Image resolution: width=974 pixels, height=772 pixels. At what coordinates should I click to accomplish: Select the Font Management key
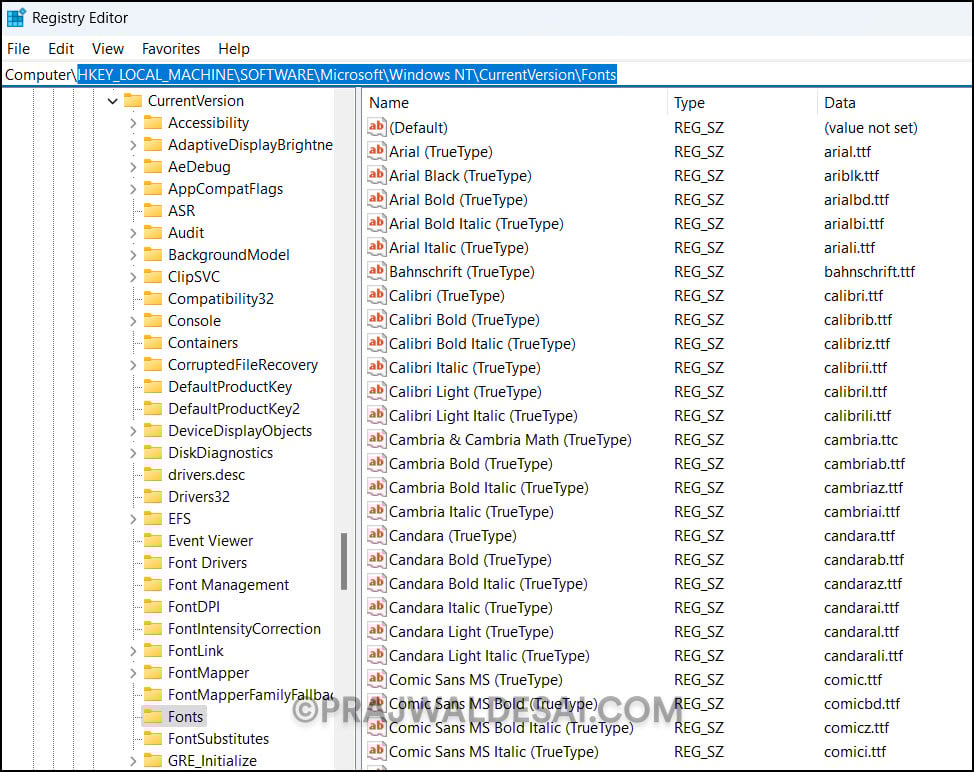228,584
